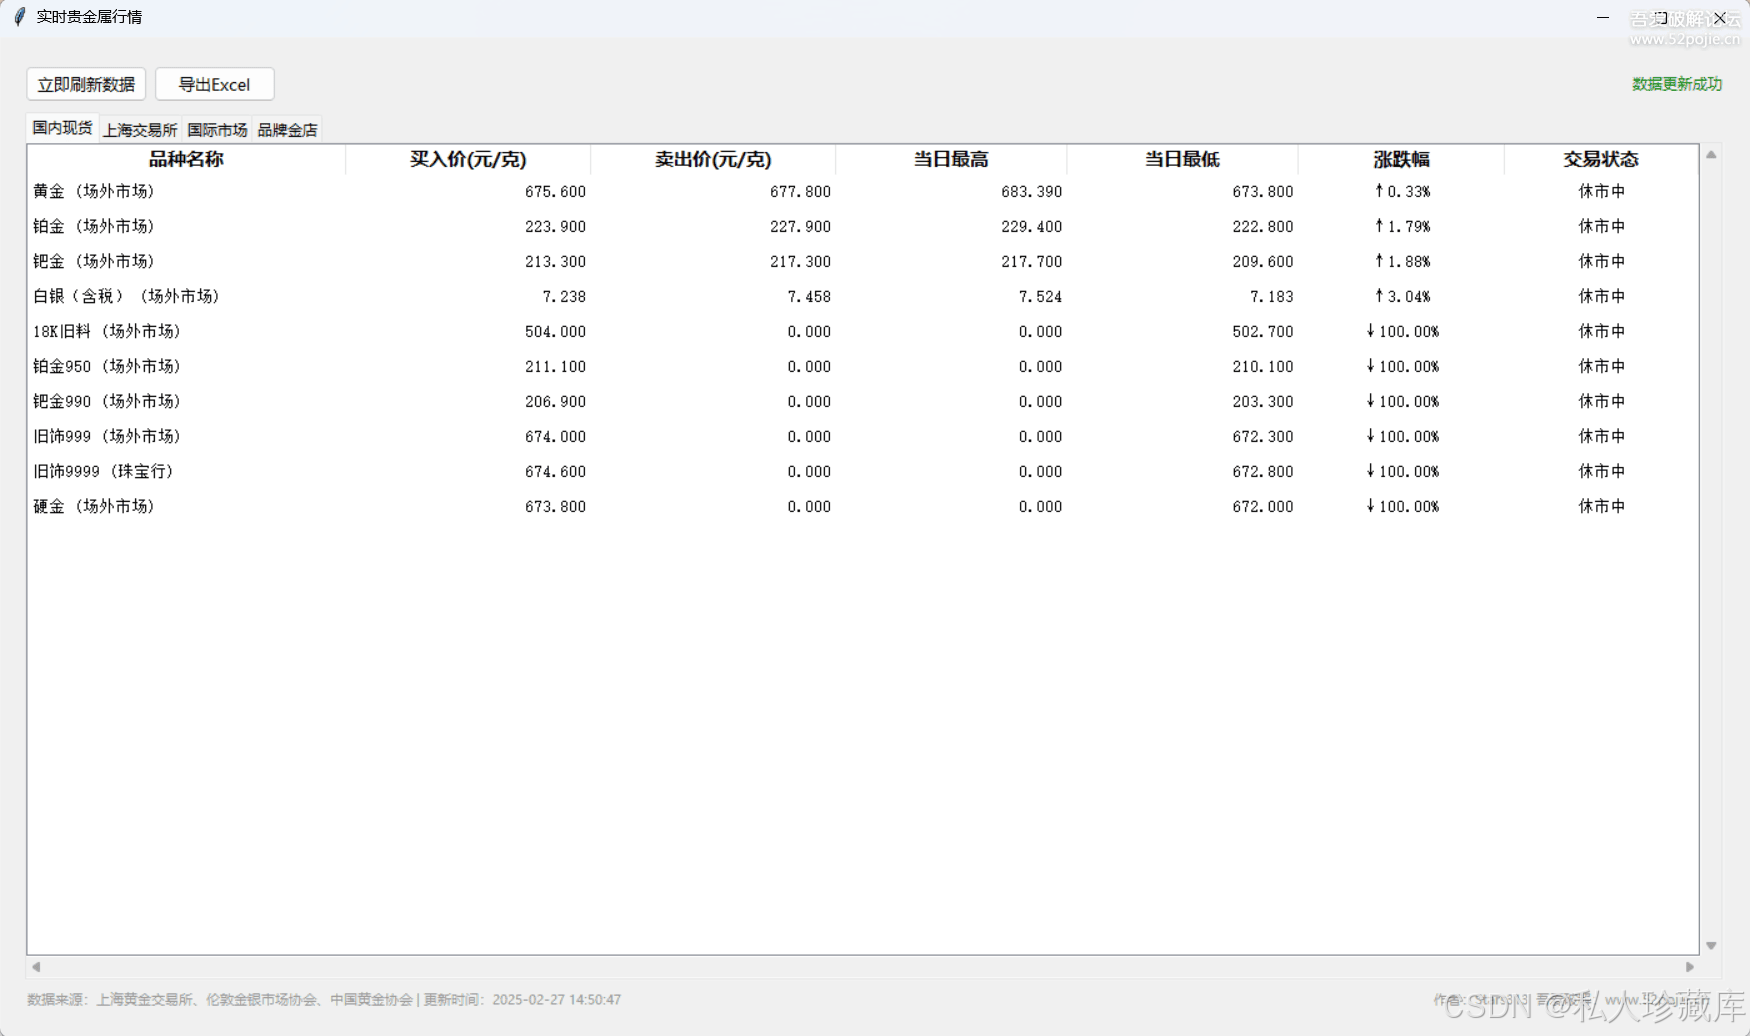The image size is (1750, 1036).
Task: Click the feather app icon in title bar
Action: [20, 17]
